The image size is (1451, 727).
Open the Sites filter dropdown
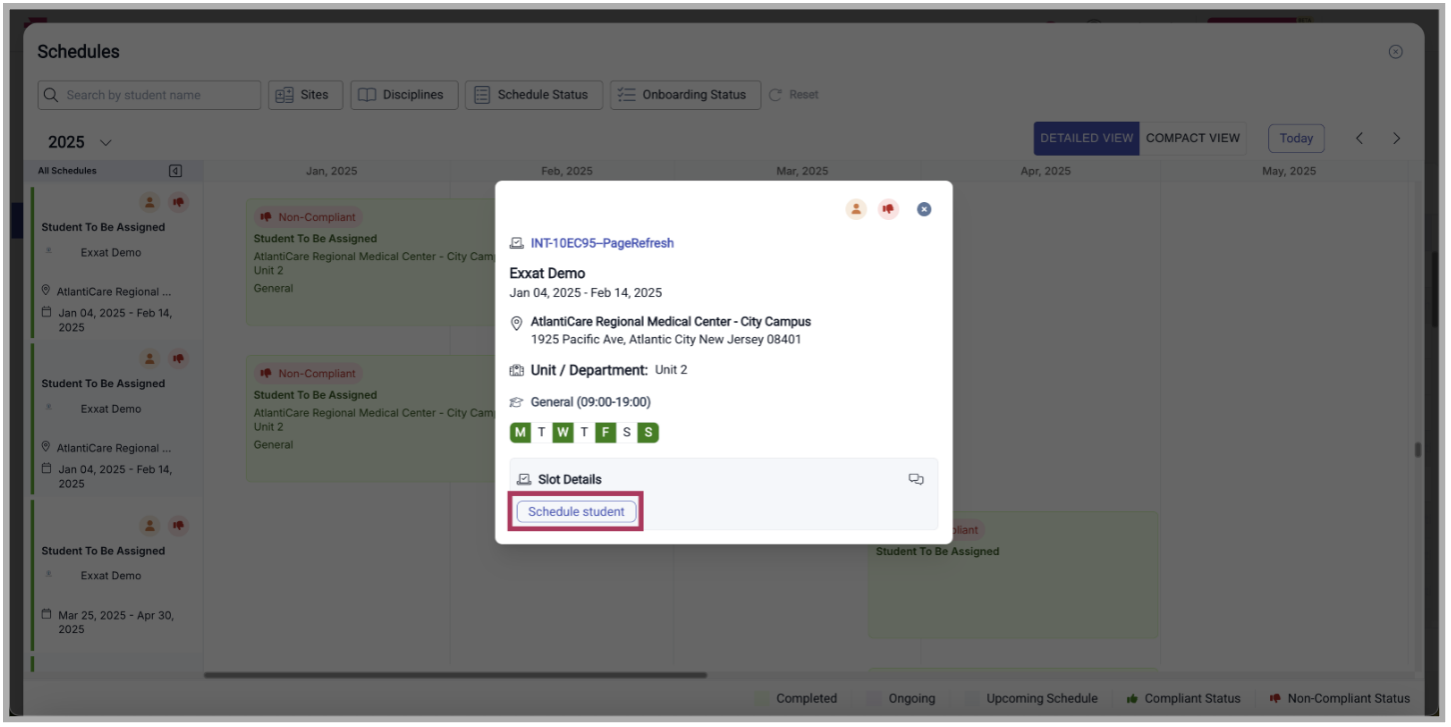(x=305, y=95)
